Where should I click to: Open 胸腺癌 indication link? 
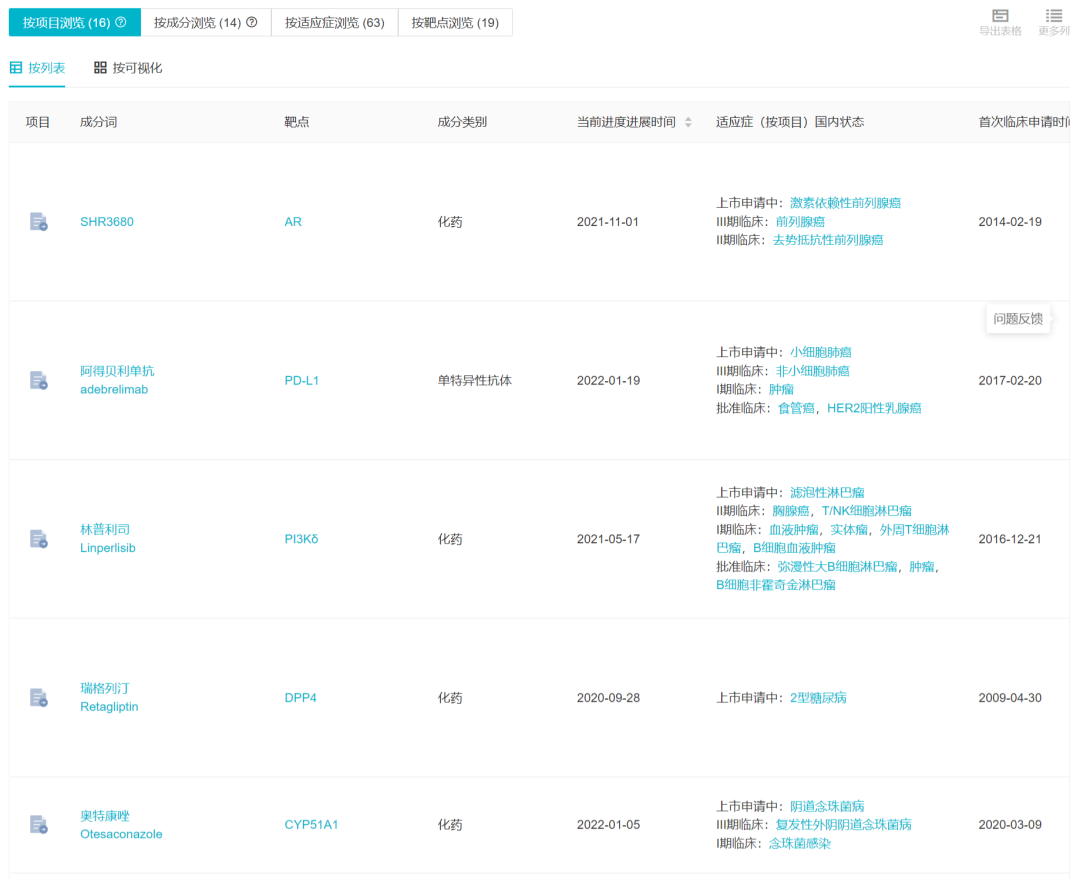791,511
